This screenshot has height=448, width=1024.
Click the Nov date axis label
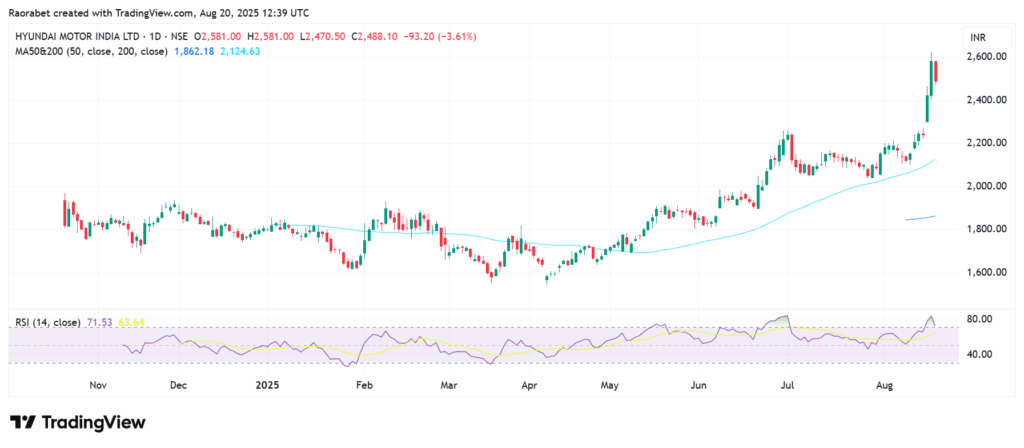click(x=97, y=385)
